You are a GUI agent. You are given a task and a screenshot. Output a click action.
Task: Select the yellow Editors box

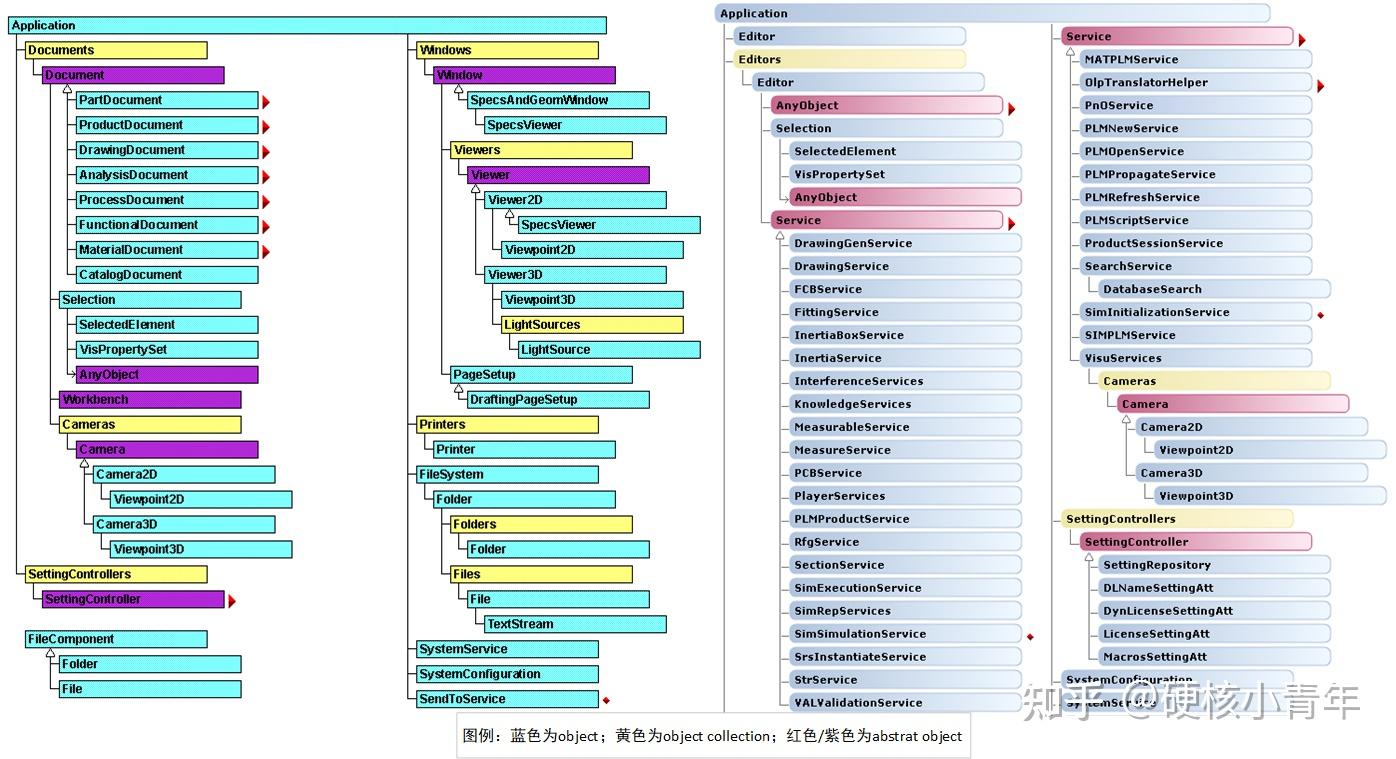tap(849, 59)
